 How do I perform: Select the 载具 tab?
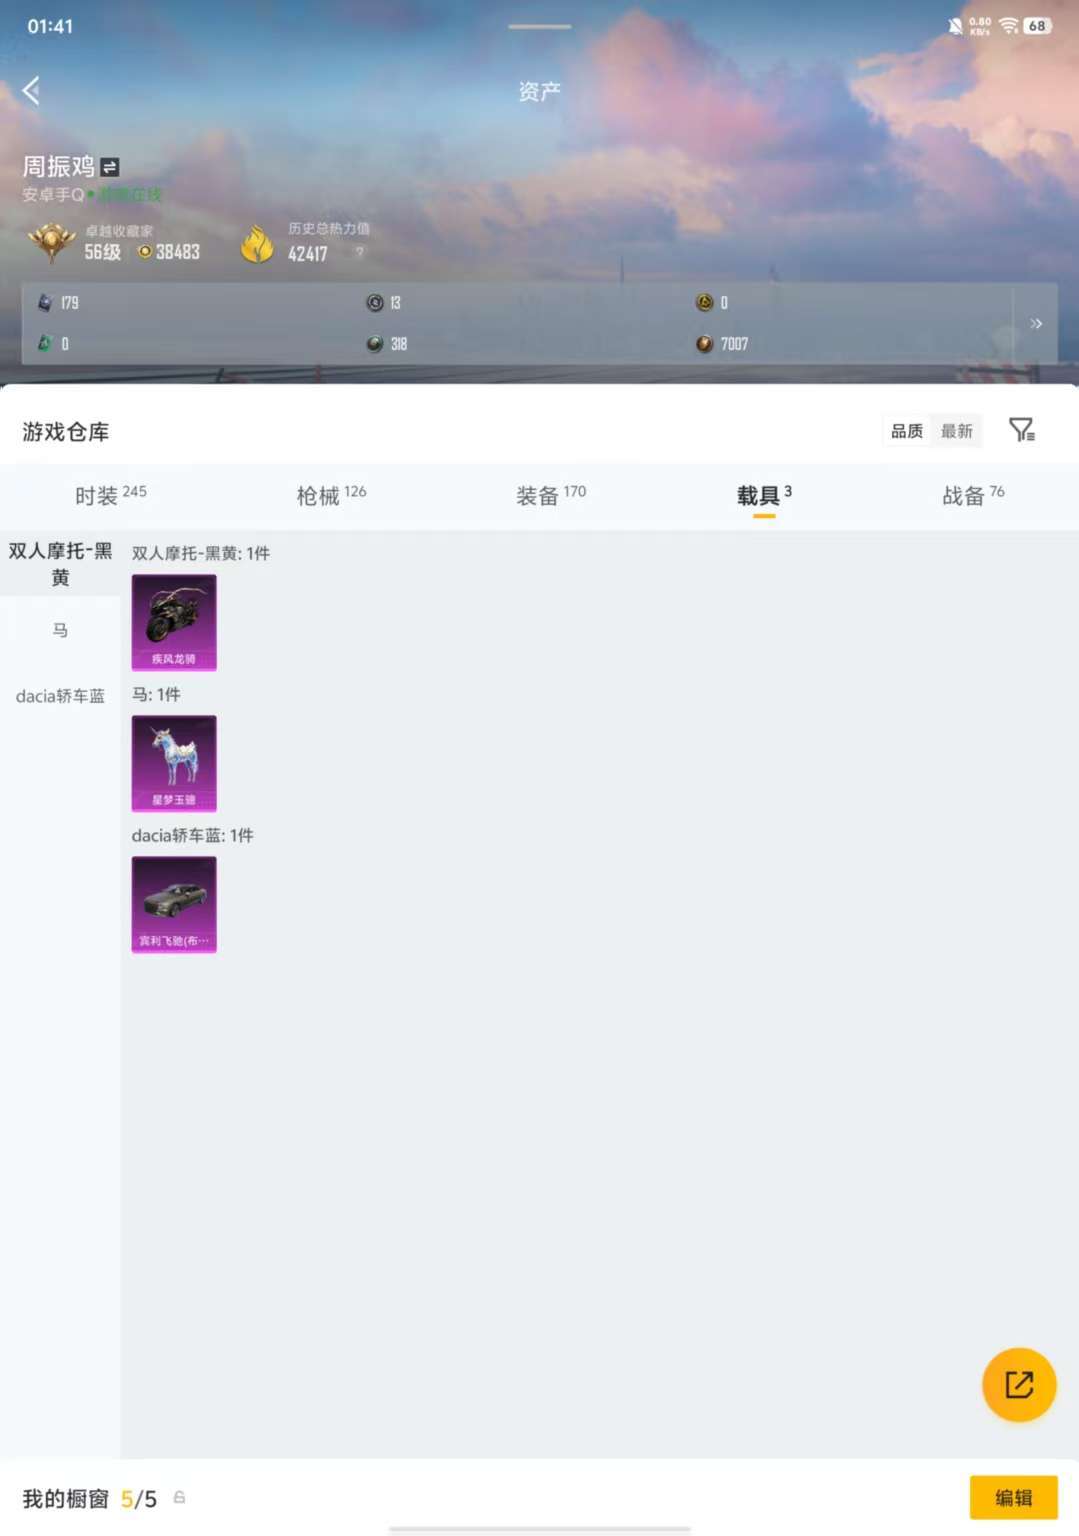764,495
